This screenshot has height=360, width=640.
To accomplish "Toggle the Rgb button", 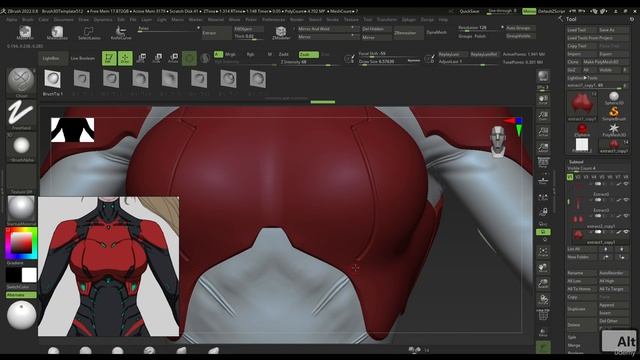I will [250, 54].
